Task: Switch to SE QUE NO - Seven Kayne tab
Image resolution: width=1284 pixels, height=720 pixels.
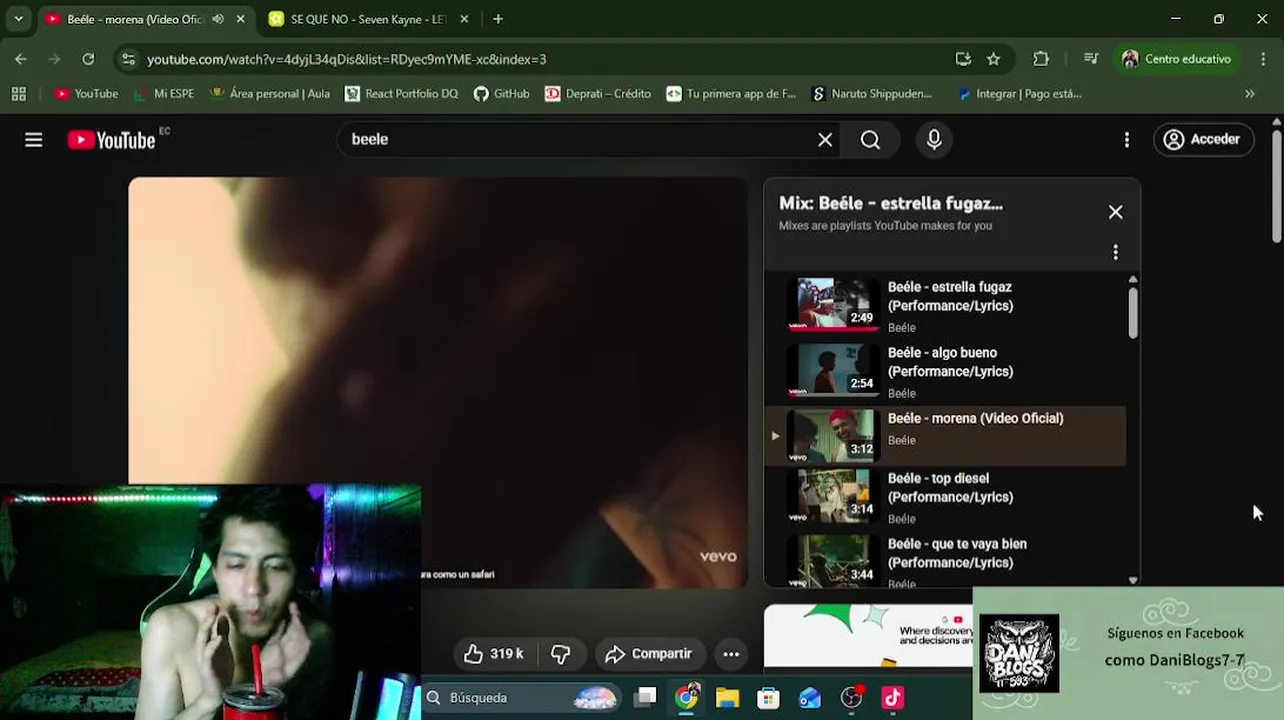Action: point(368,19)
